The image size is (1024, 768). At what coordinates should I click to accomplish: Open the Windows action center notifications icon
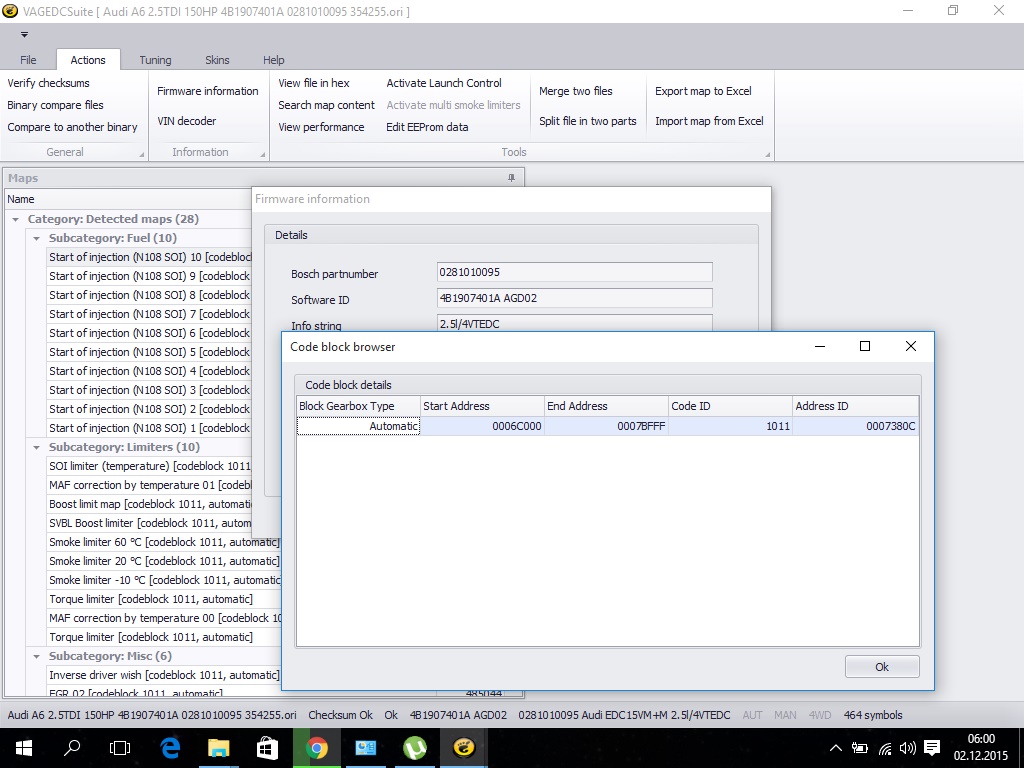point(932,747)
